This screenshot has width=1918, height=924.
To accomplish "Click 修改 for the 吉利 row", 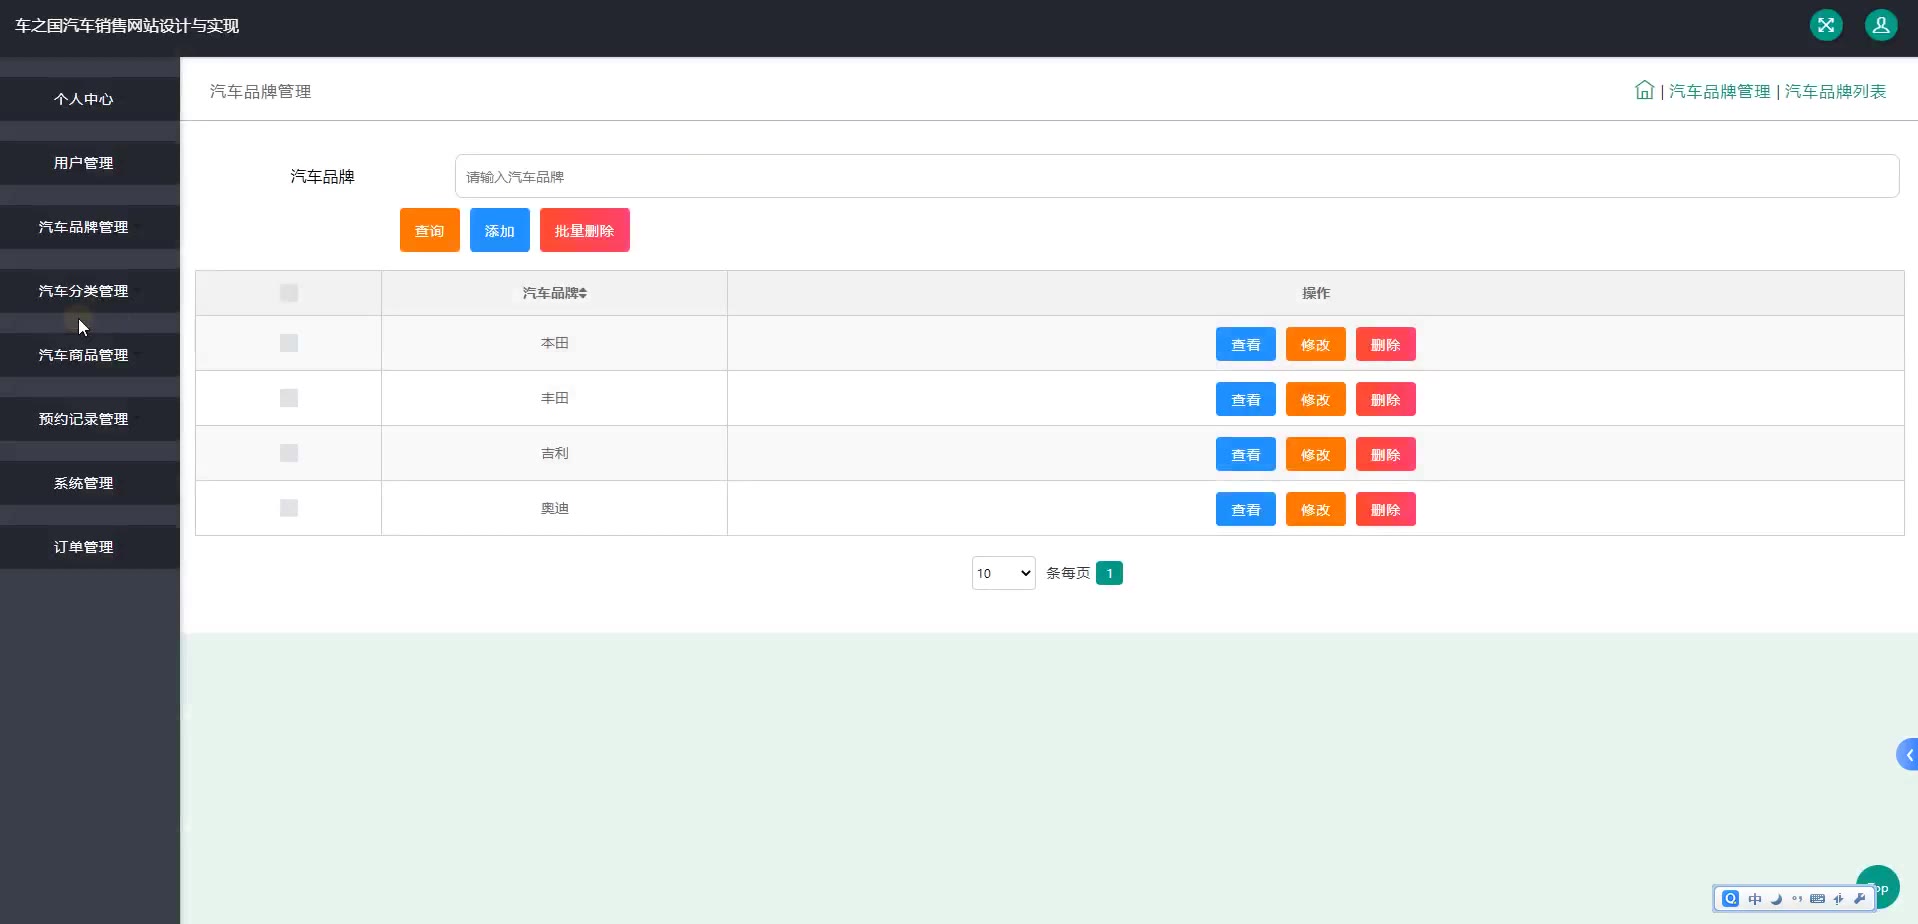I will click(1316, 454).
